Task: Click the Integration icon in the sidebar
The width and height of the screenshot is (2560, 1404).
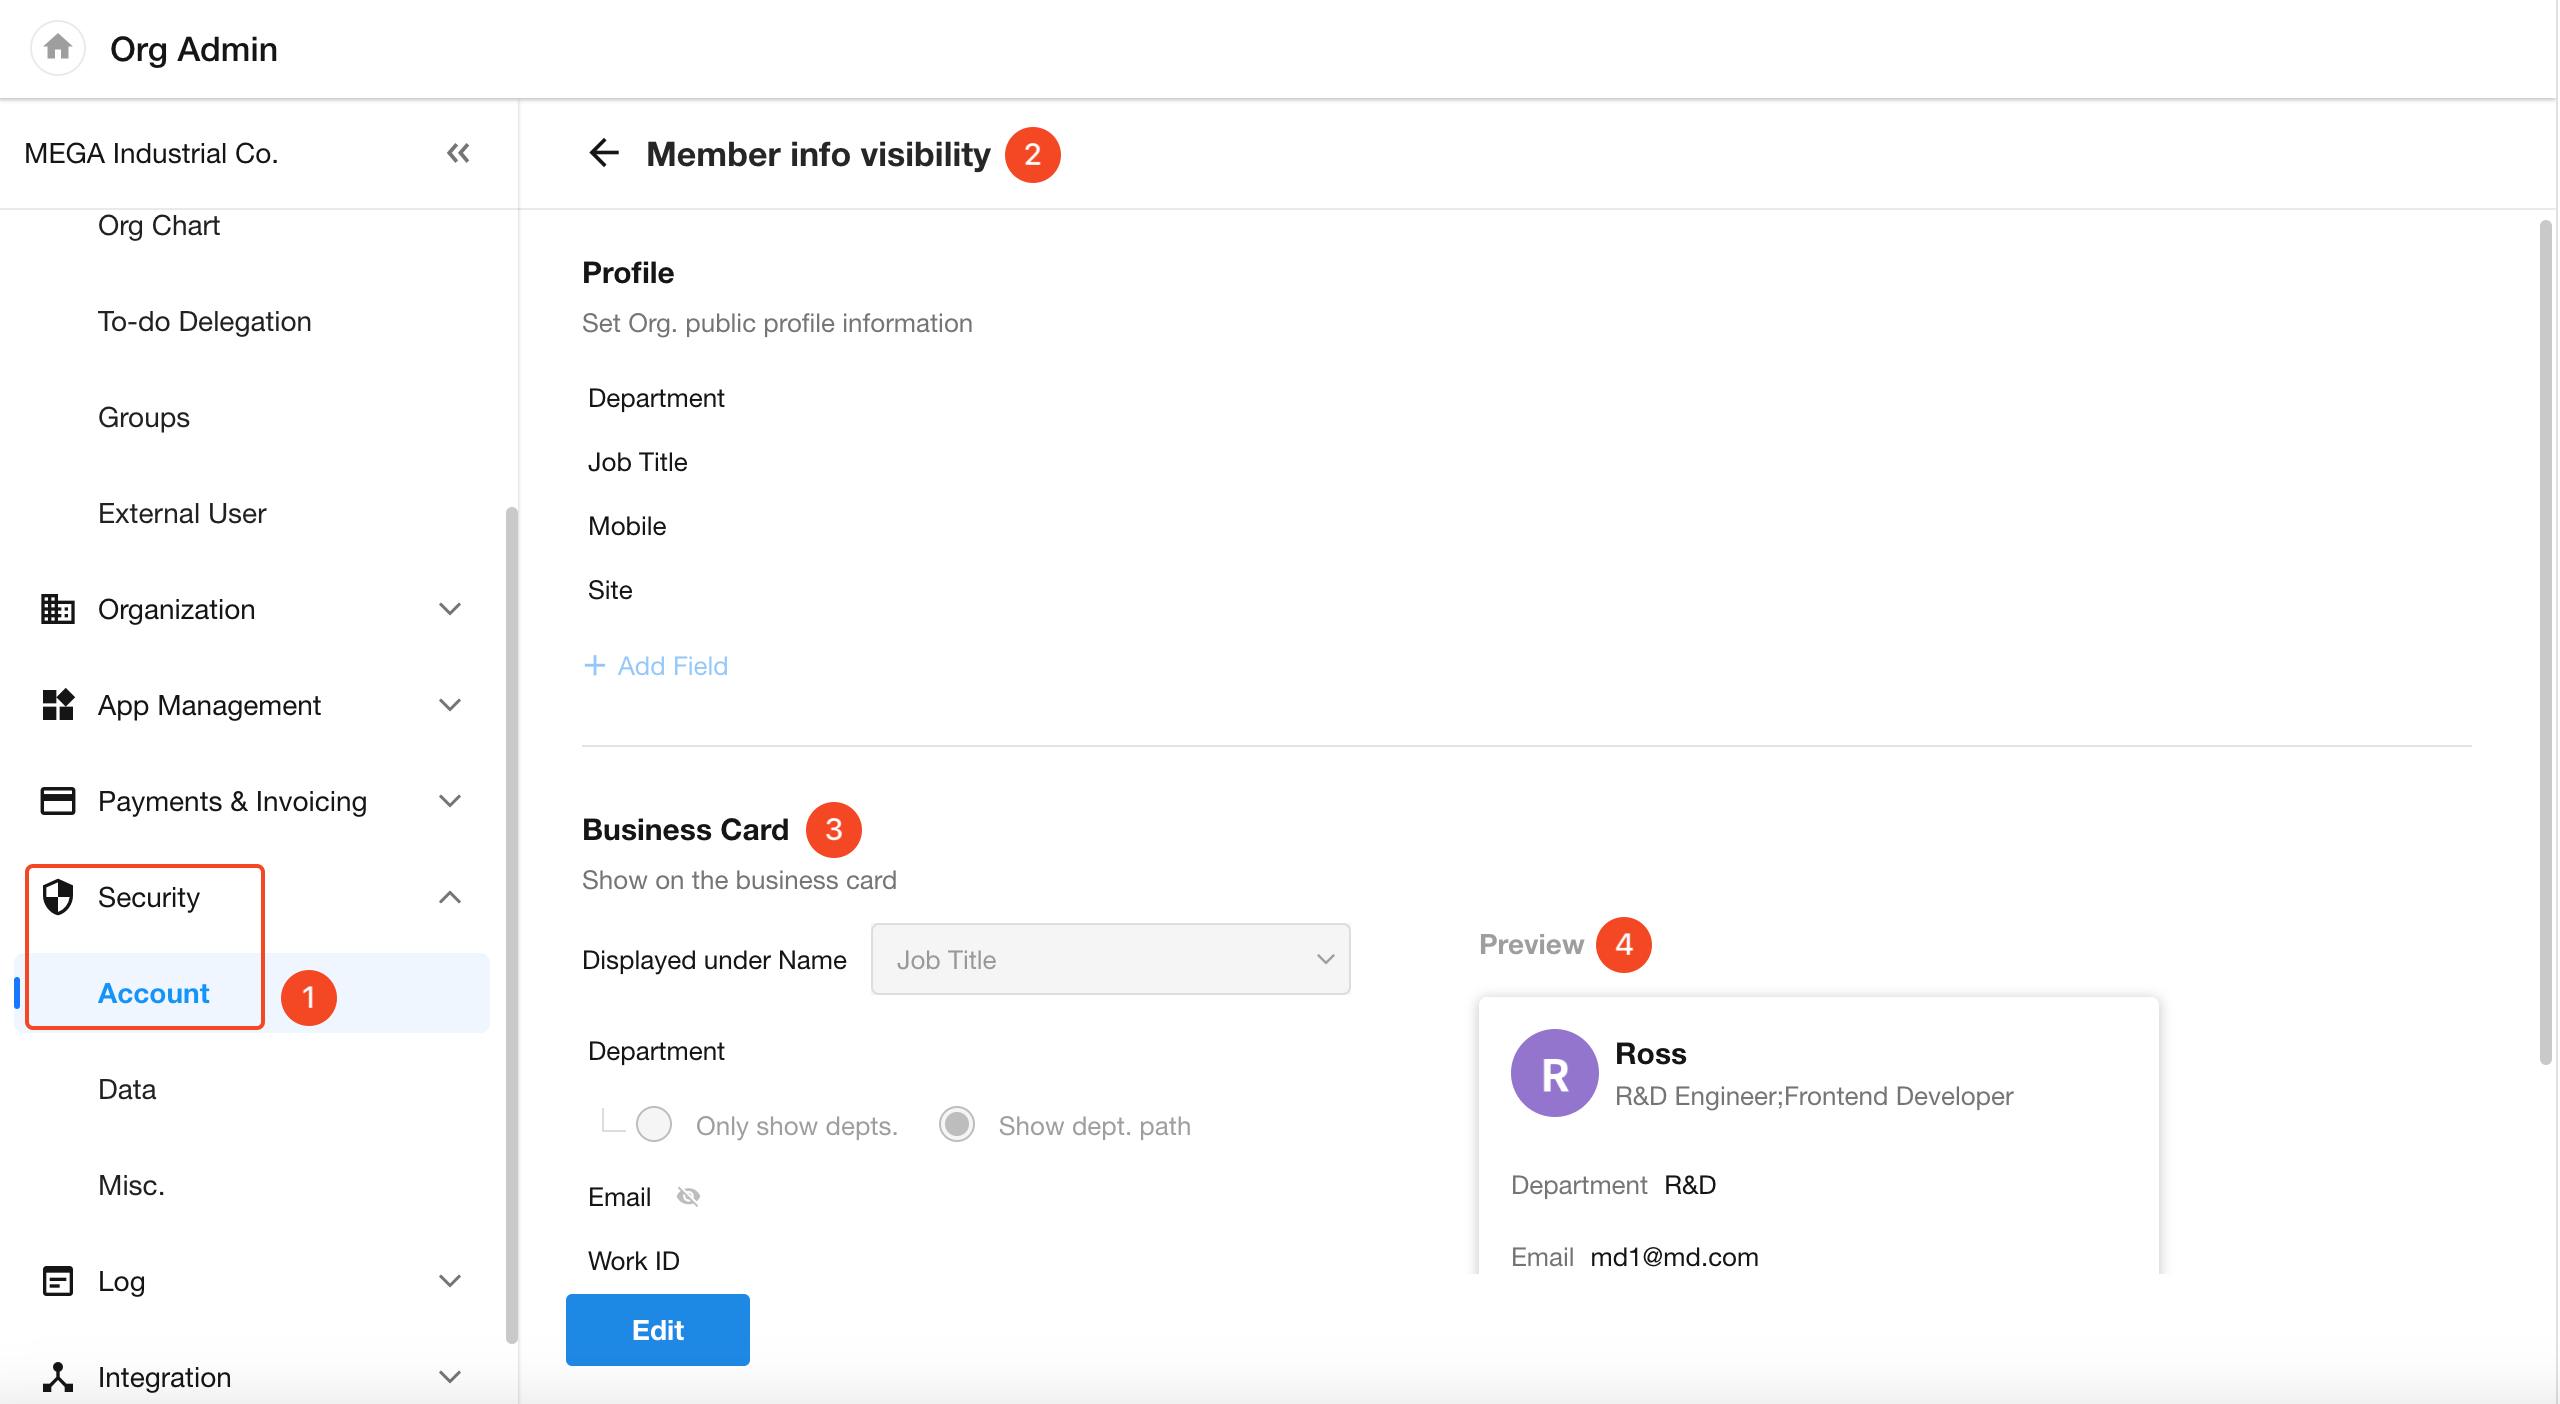Action: click(57, 1377)
